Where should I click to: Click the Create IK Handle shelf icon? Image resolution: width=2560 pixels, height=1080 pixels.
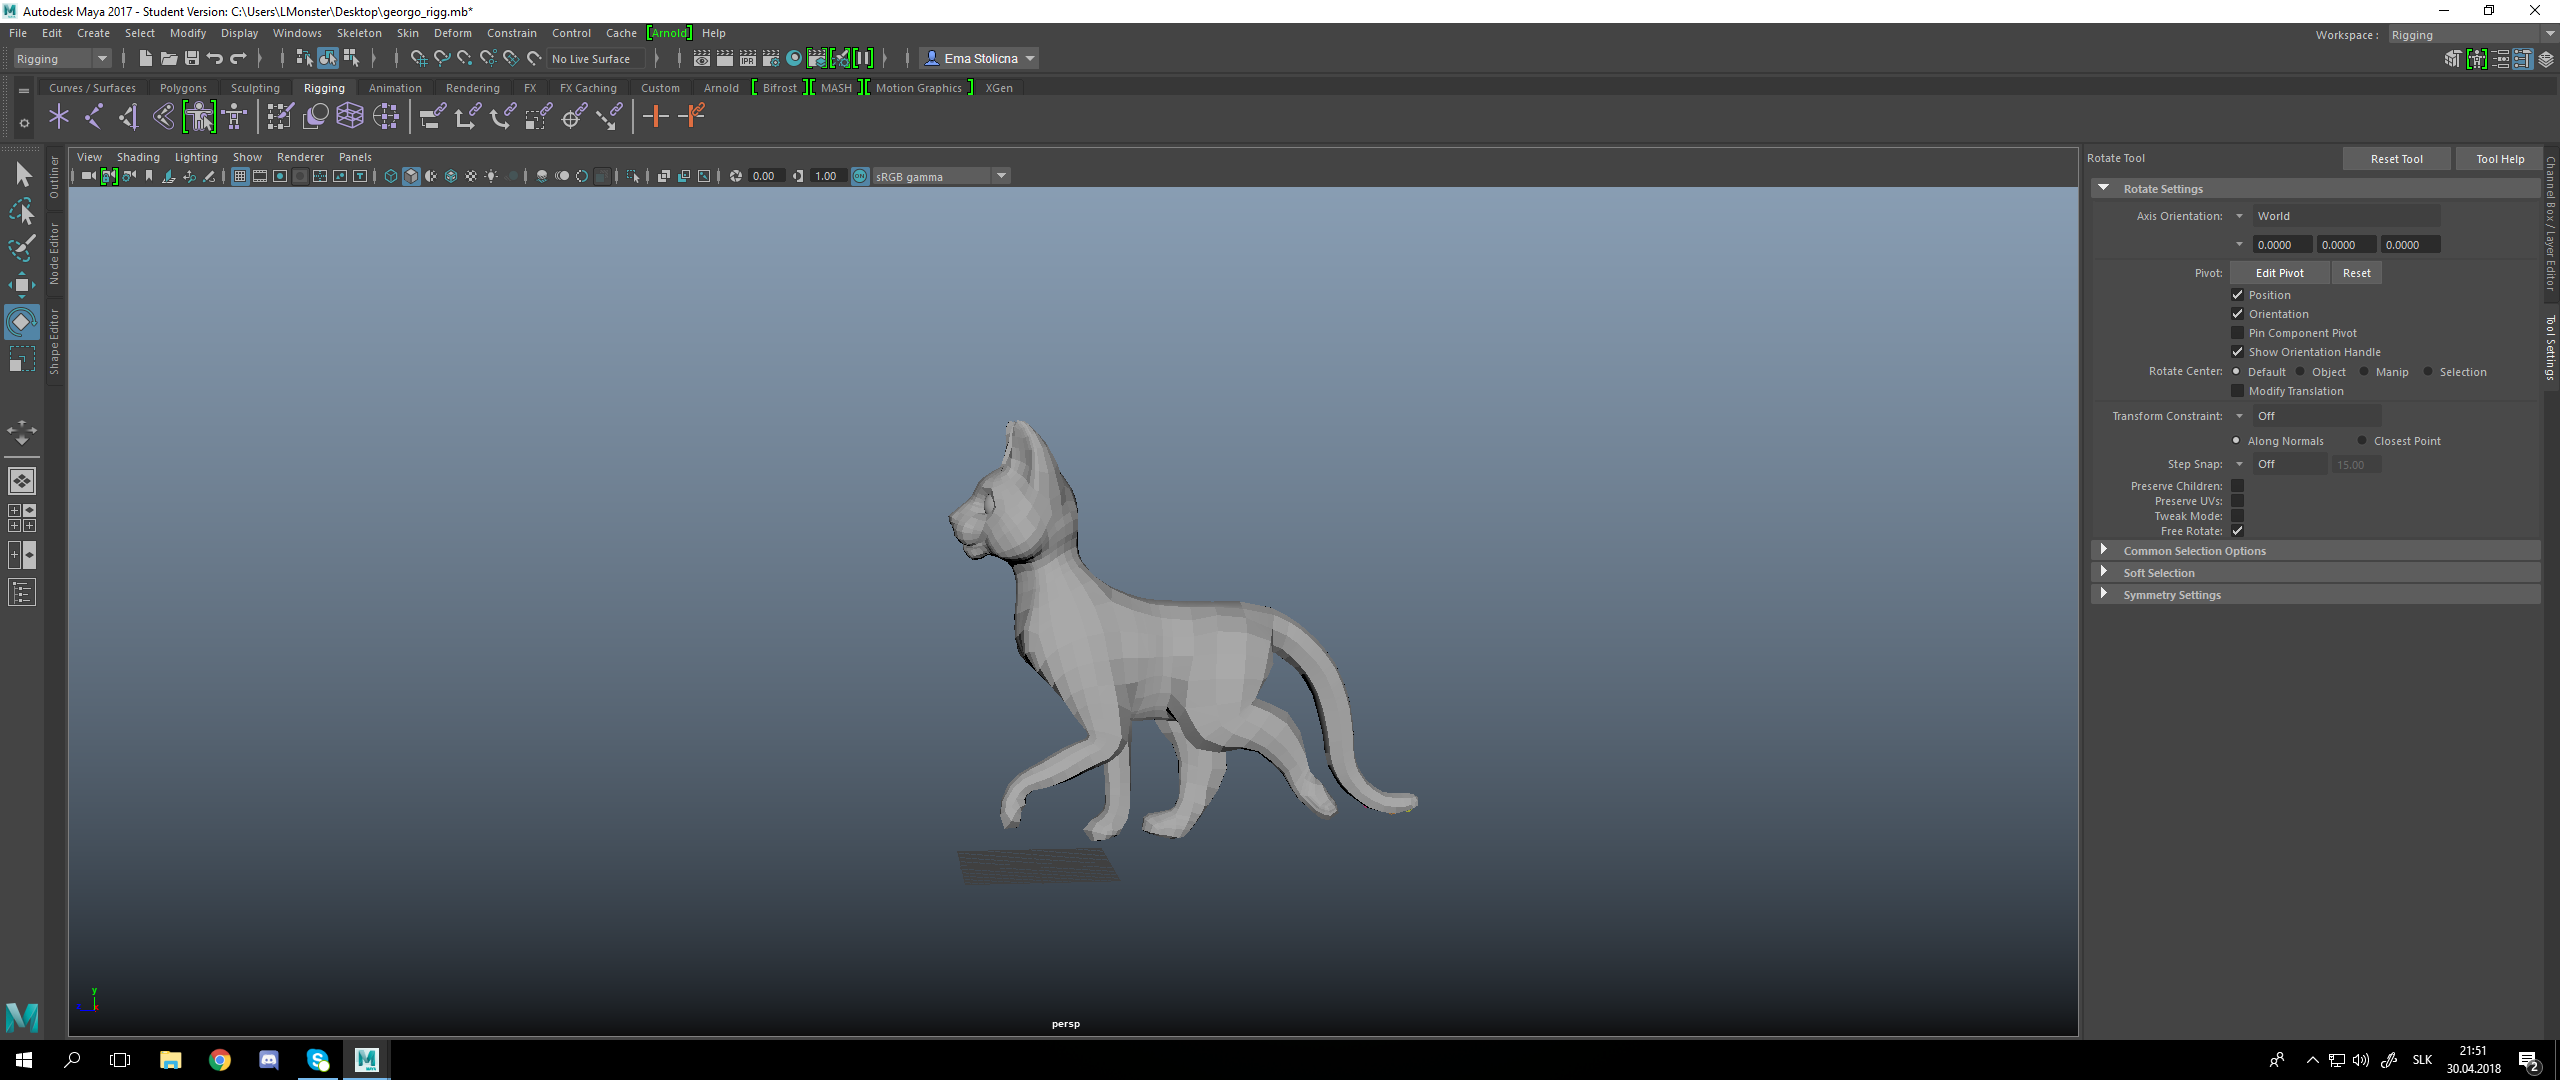click(128, 117)
